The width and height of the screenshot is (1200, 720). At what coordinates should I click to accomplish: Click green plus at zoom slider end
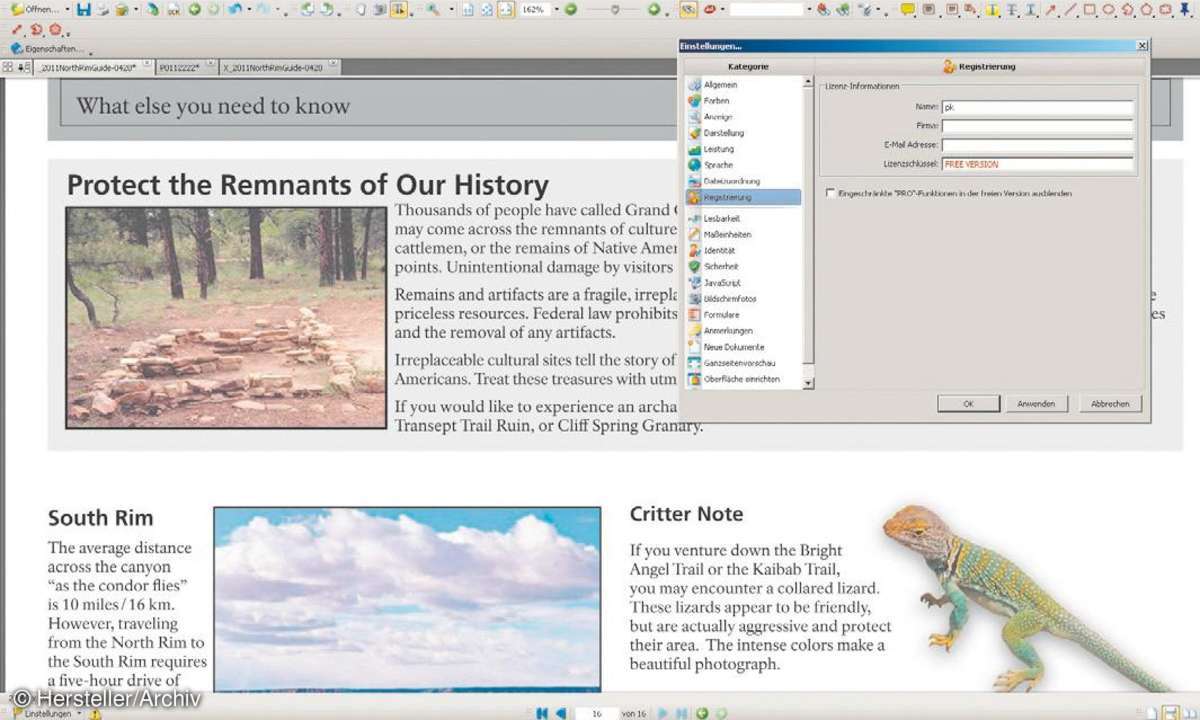[x=654, y=9]
